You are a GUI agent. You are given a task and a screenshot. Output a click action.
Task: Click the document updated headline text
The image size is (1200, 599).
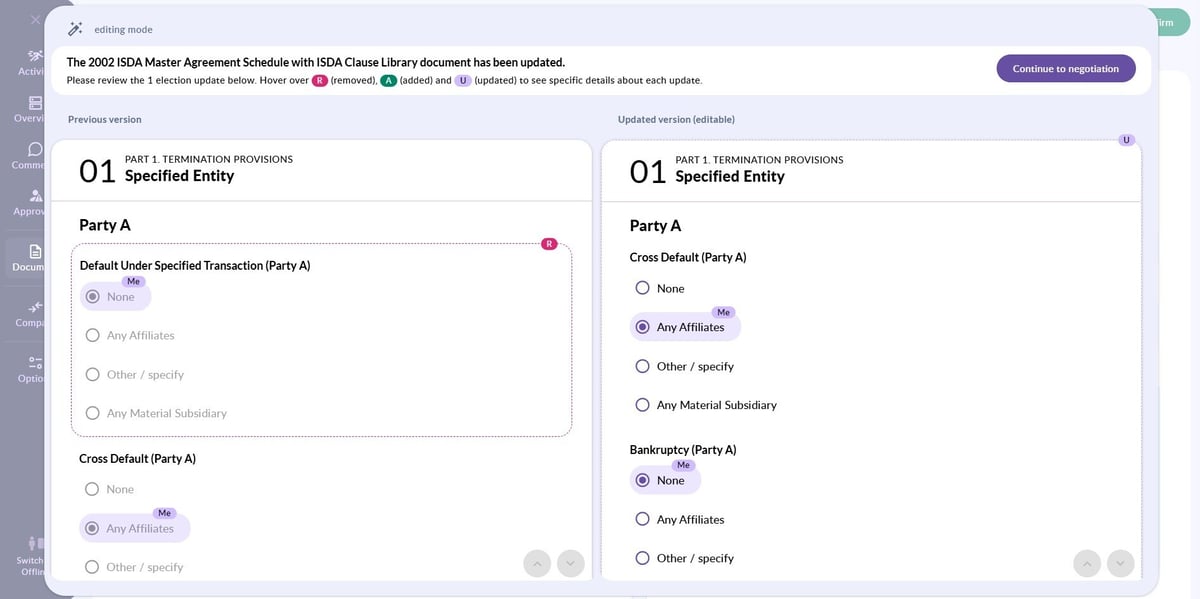pyautogui.click(x=316, y=62)
